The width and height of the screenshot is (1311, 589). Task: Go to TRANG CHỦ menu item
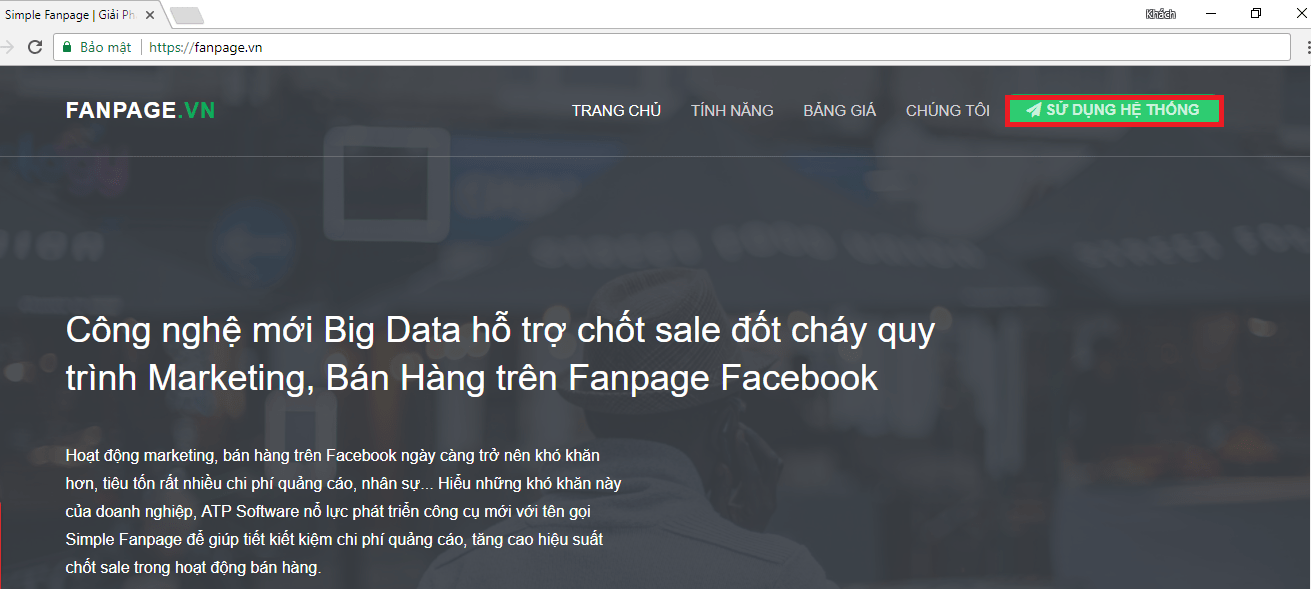(x=616, y=111)
